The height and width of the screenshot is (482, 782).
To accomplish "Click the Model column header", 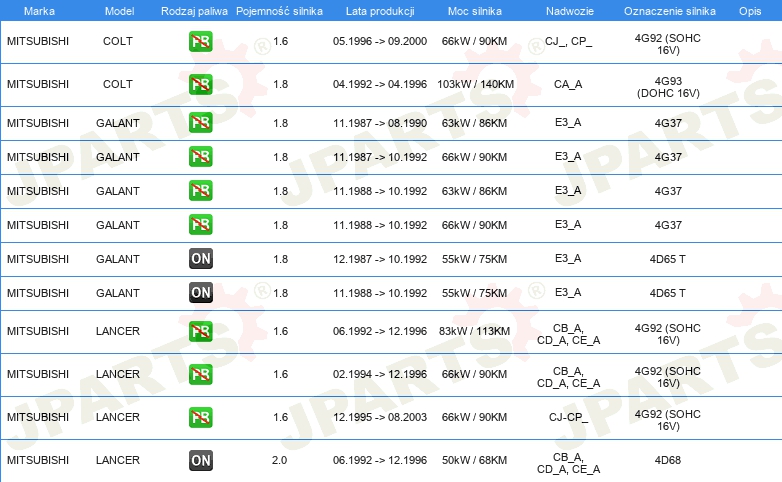I will pyautogui.click(x=119, y=11).
